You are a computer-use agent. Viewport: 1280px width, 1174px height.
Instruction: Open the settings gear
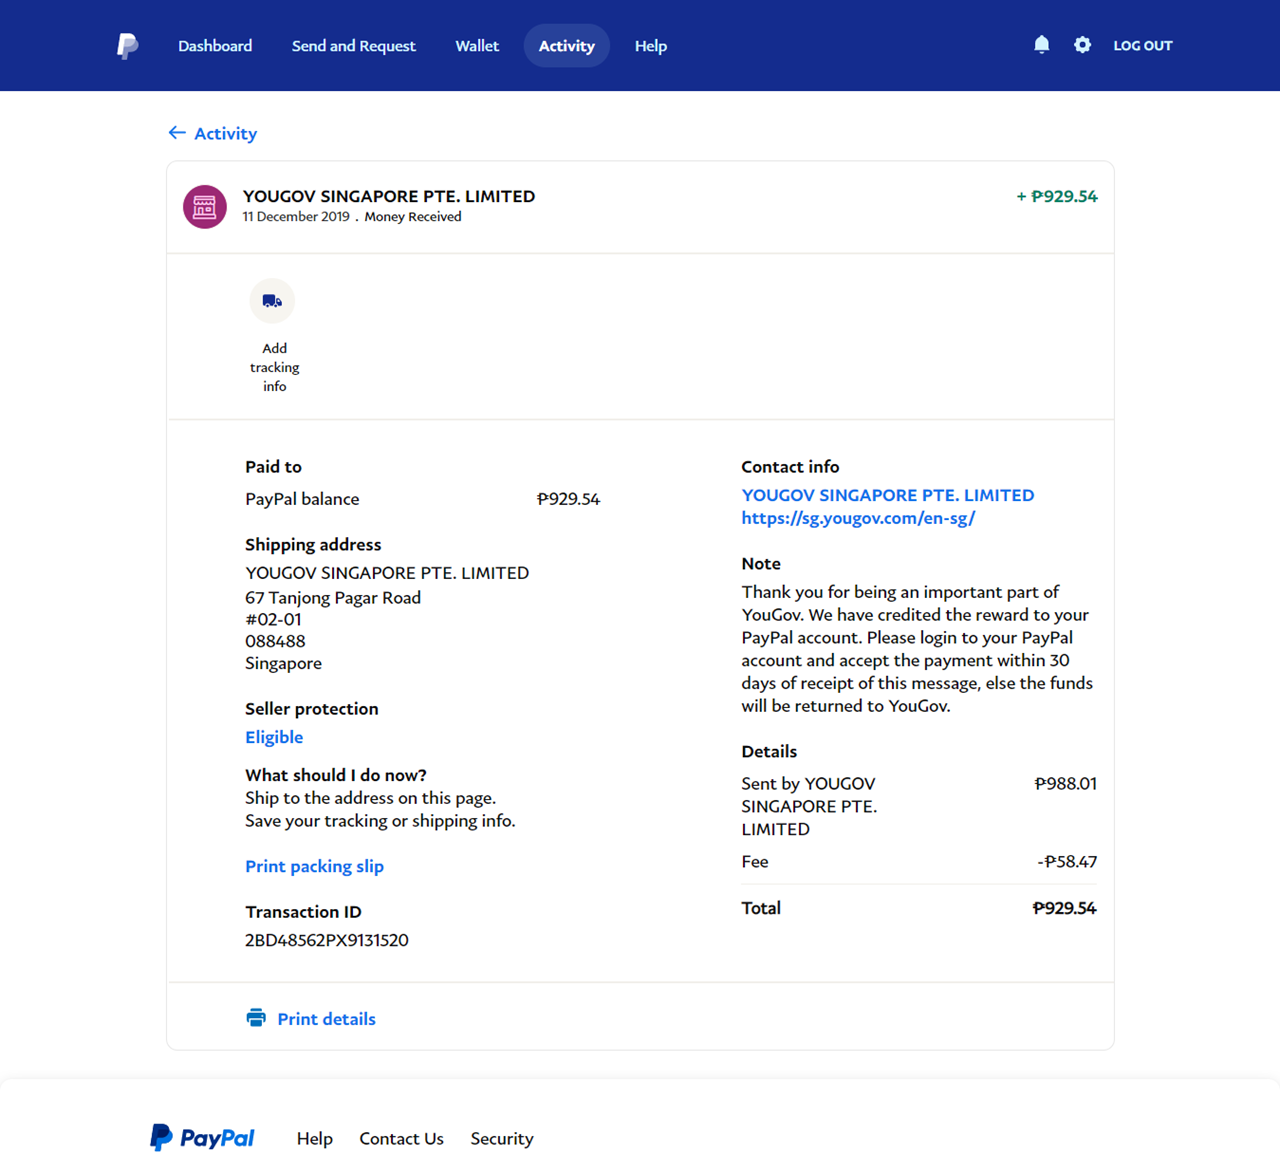tap(1082, 45)
